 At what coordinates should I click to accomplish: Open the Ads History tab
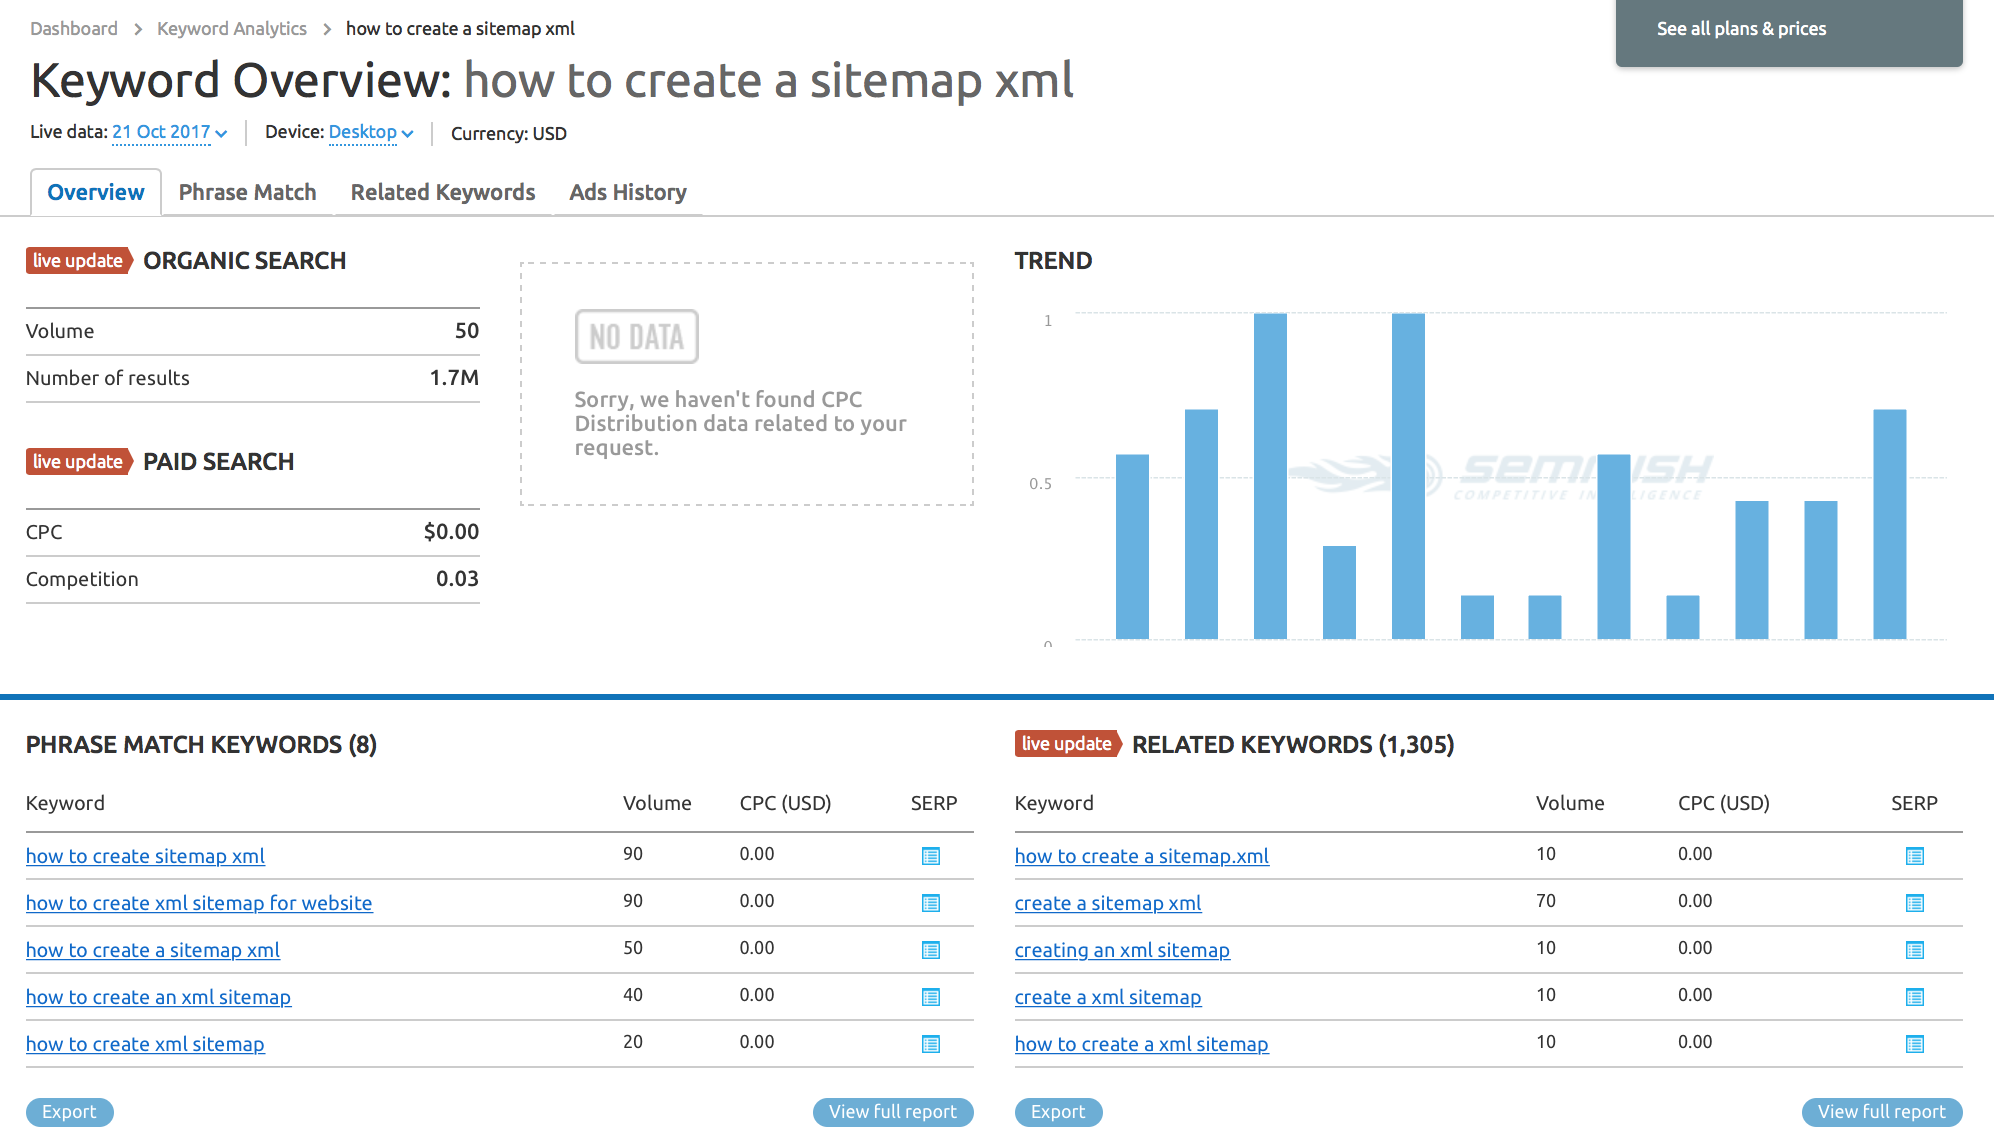point(627,192)
